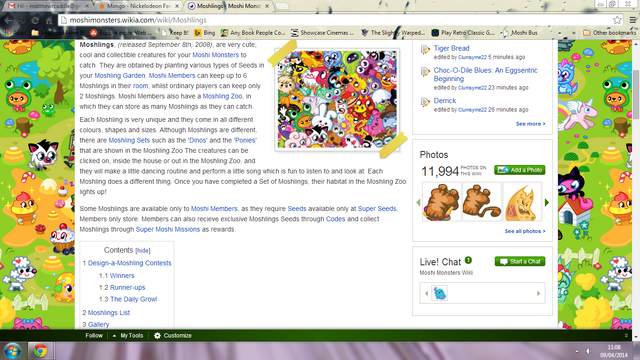640x360 pixels.
Task: Click the browser forward arrow
Action: click(22, 20)
